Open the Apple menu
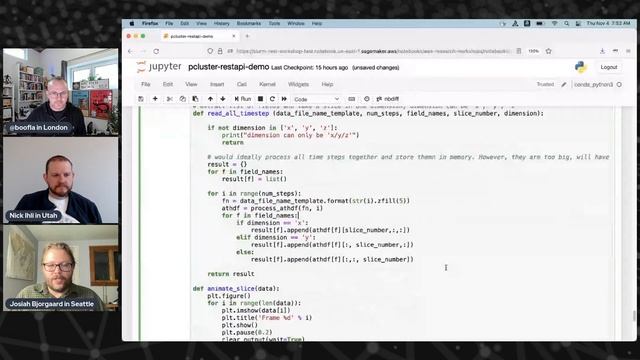 pyautogui.click(x=132, y=23)
